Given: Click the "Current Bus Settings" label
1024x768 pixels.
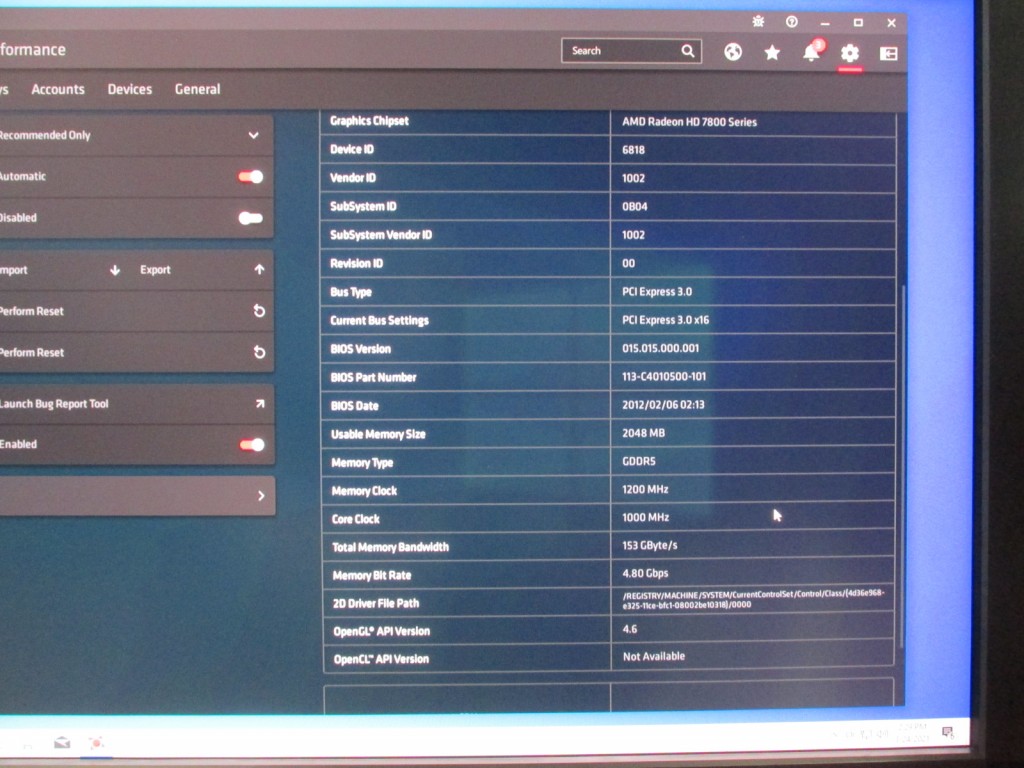Looking at the screenshot, I should (x=379, y=321).
